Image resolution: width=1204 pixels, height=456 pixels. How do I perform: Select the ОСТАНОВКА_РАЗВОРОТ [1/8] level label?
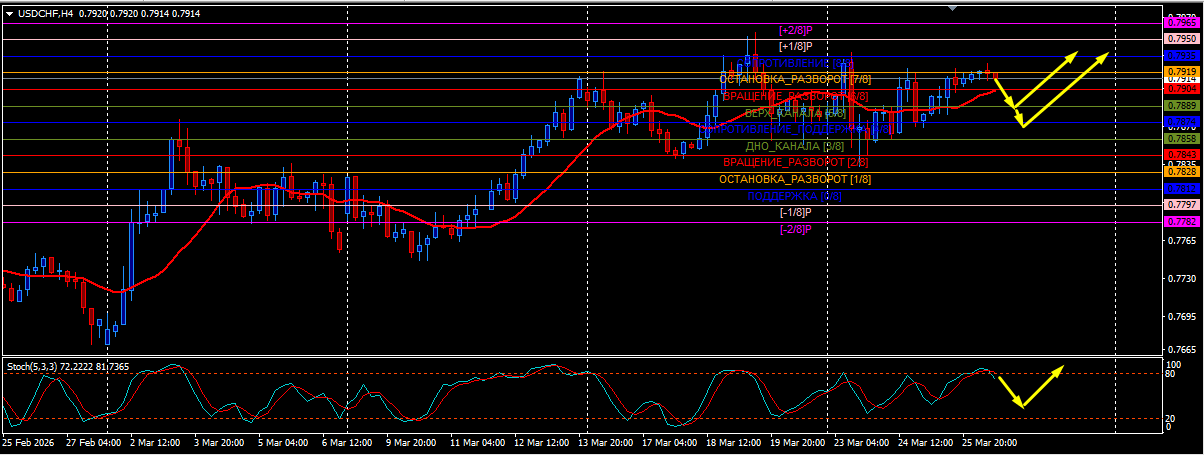(x=795, y=179)
